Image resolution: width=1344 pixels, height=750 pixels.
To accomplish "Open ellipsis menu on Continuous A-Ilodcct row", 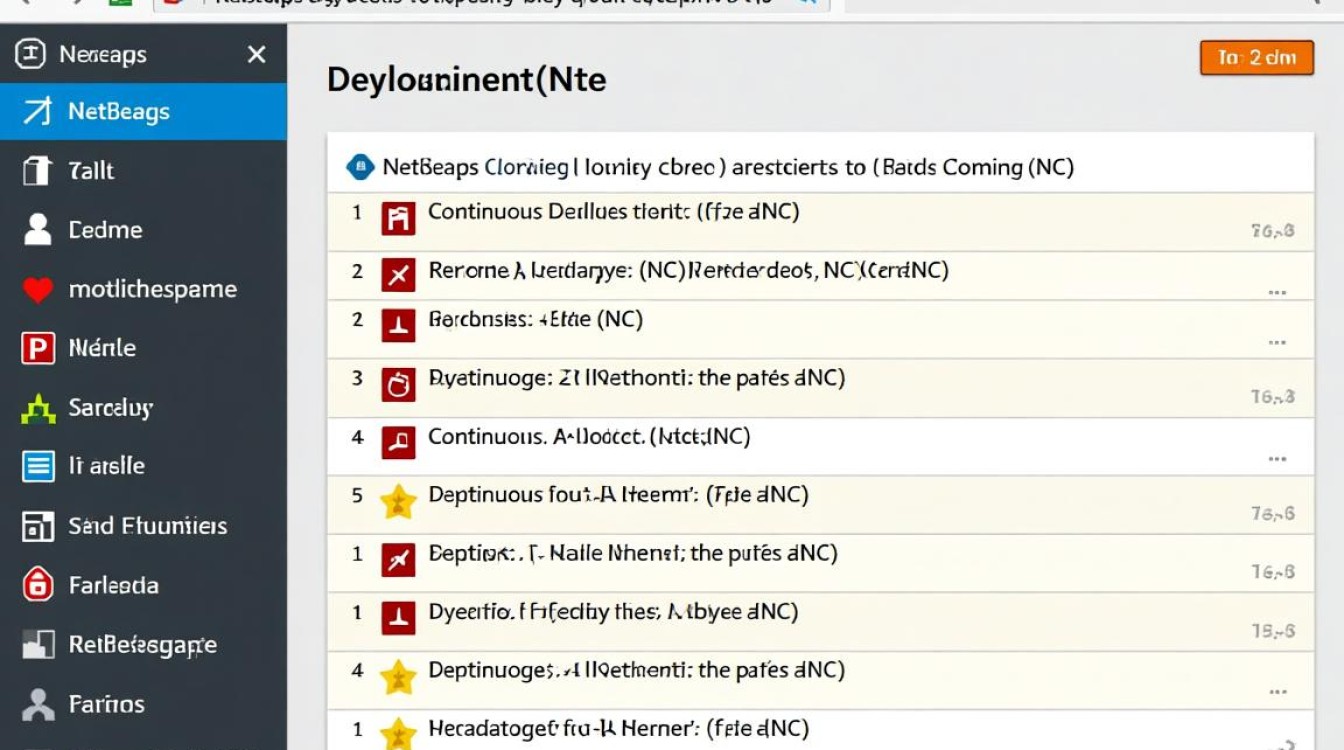I will click(x=1276, y=459).
